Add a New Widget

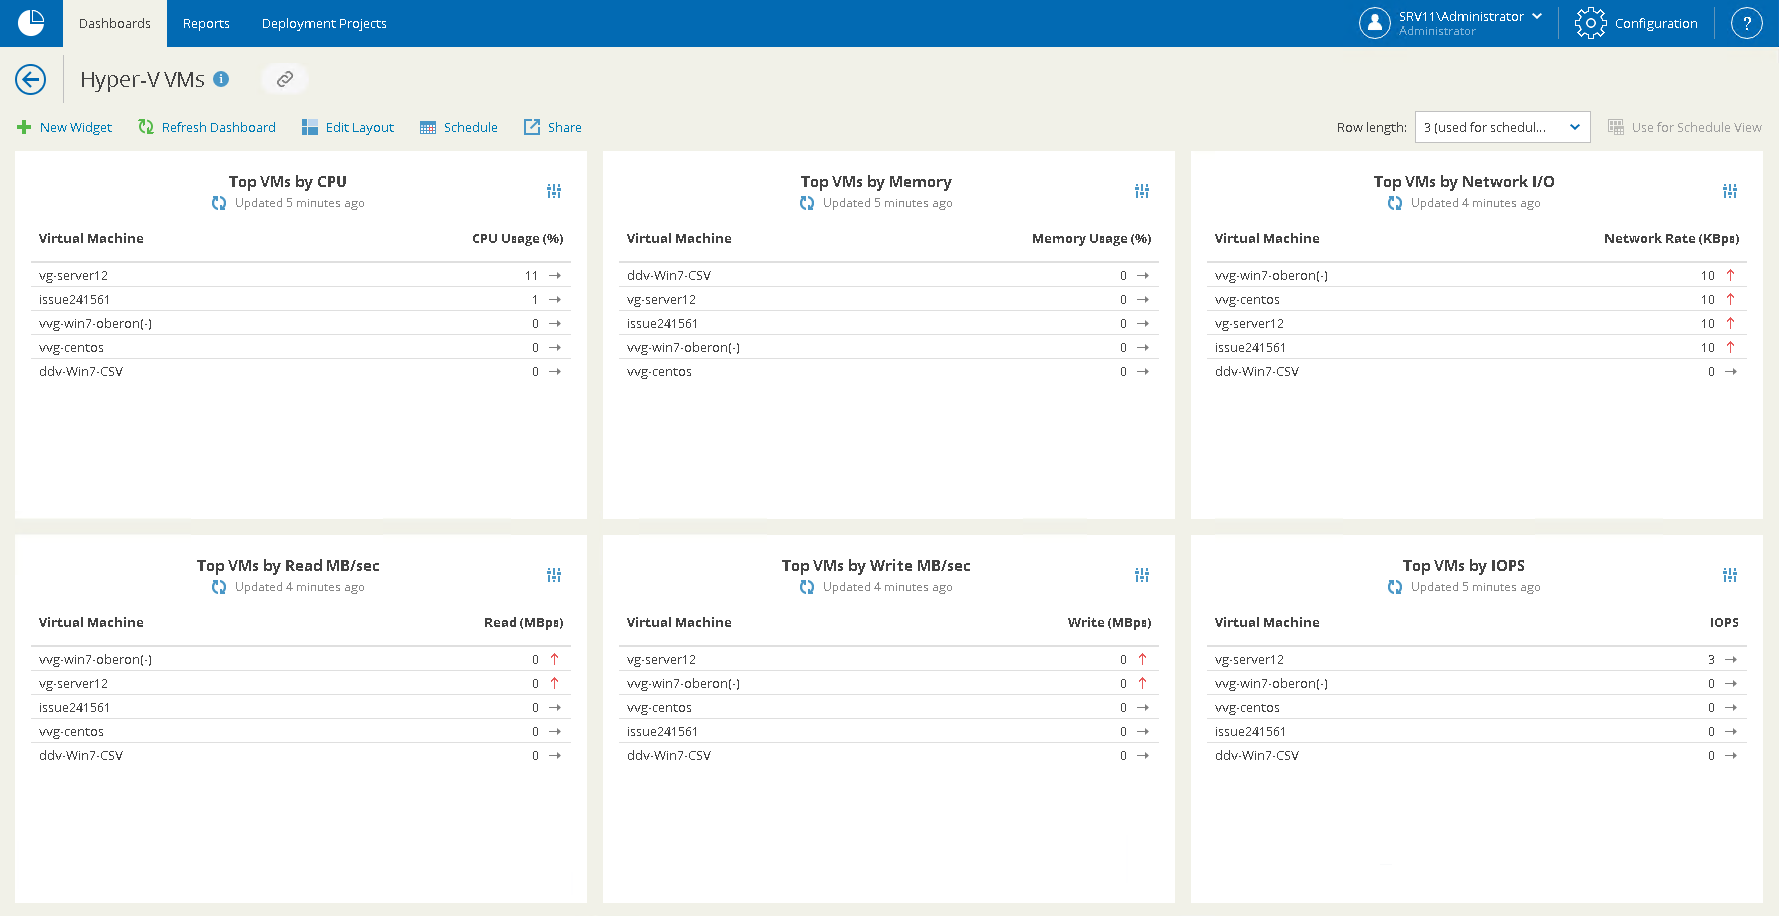[65, 127]
